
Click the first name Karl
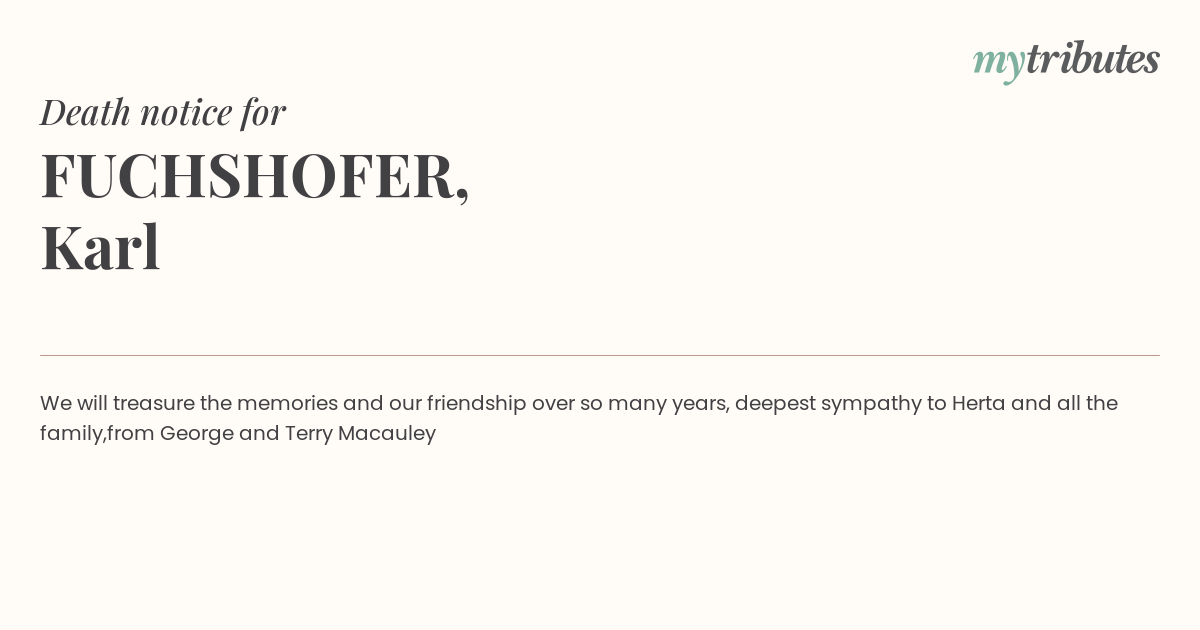pyautogui.click(x=100, y=248)
